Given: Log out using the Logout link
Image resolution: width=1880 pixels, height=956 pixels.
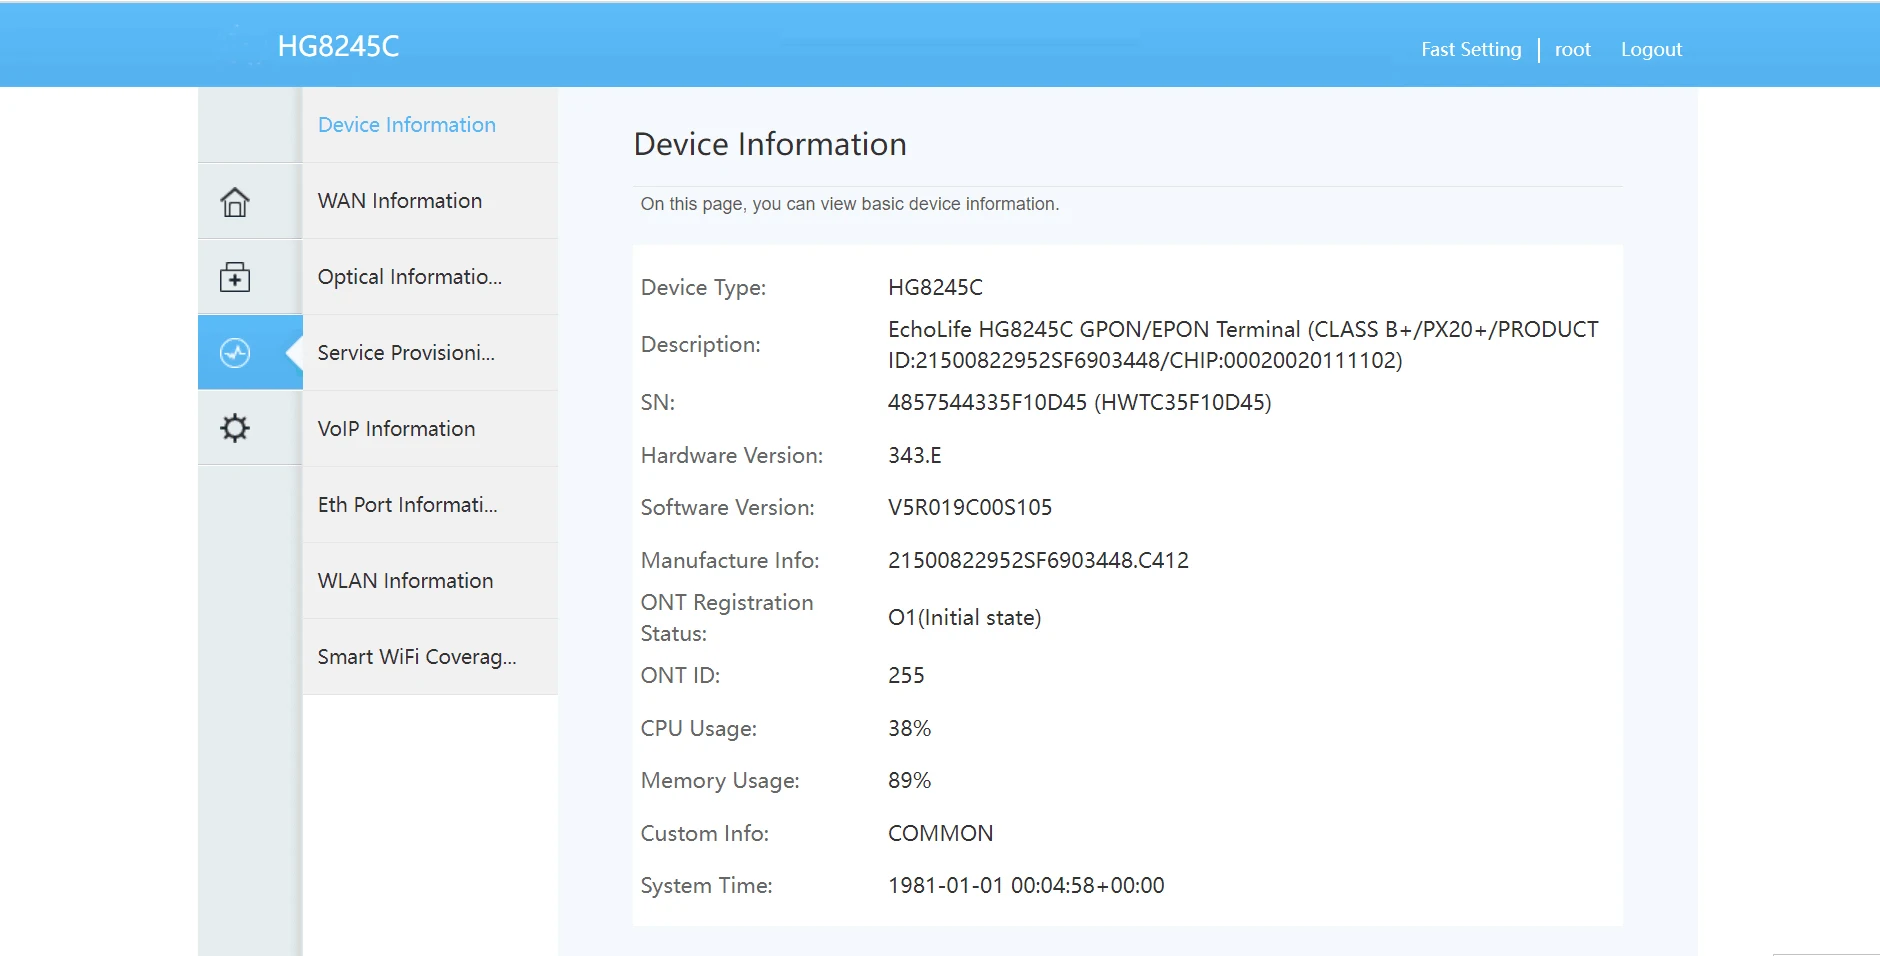Looking at the screenshot, I should 1650,50.
